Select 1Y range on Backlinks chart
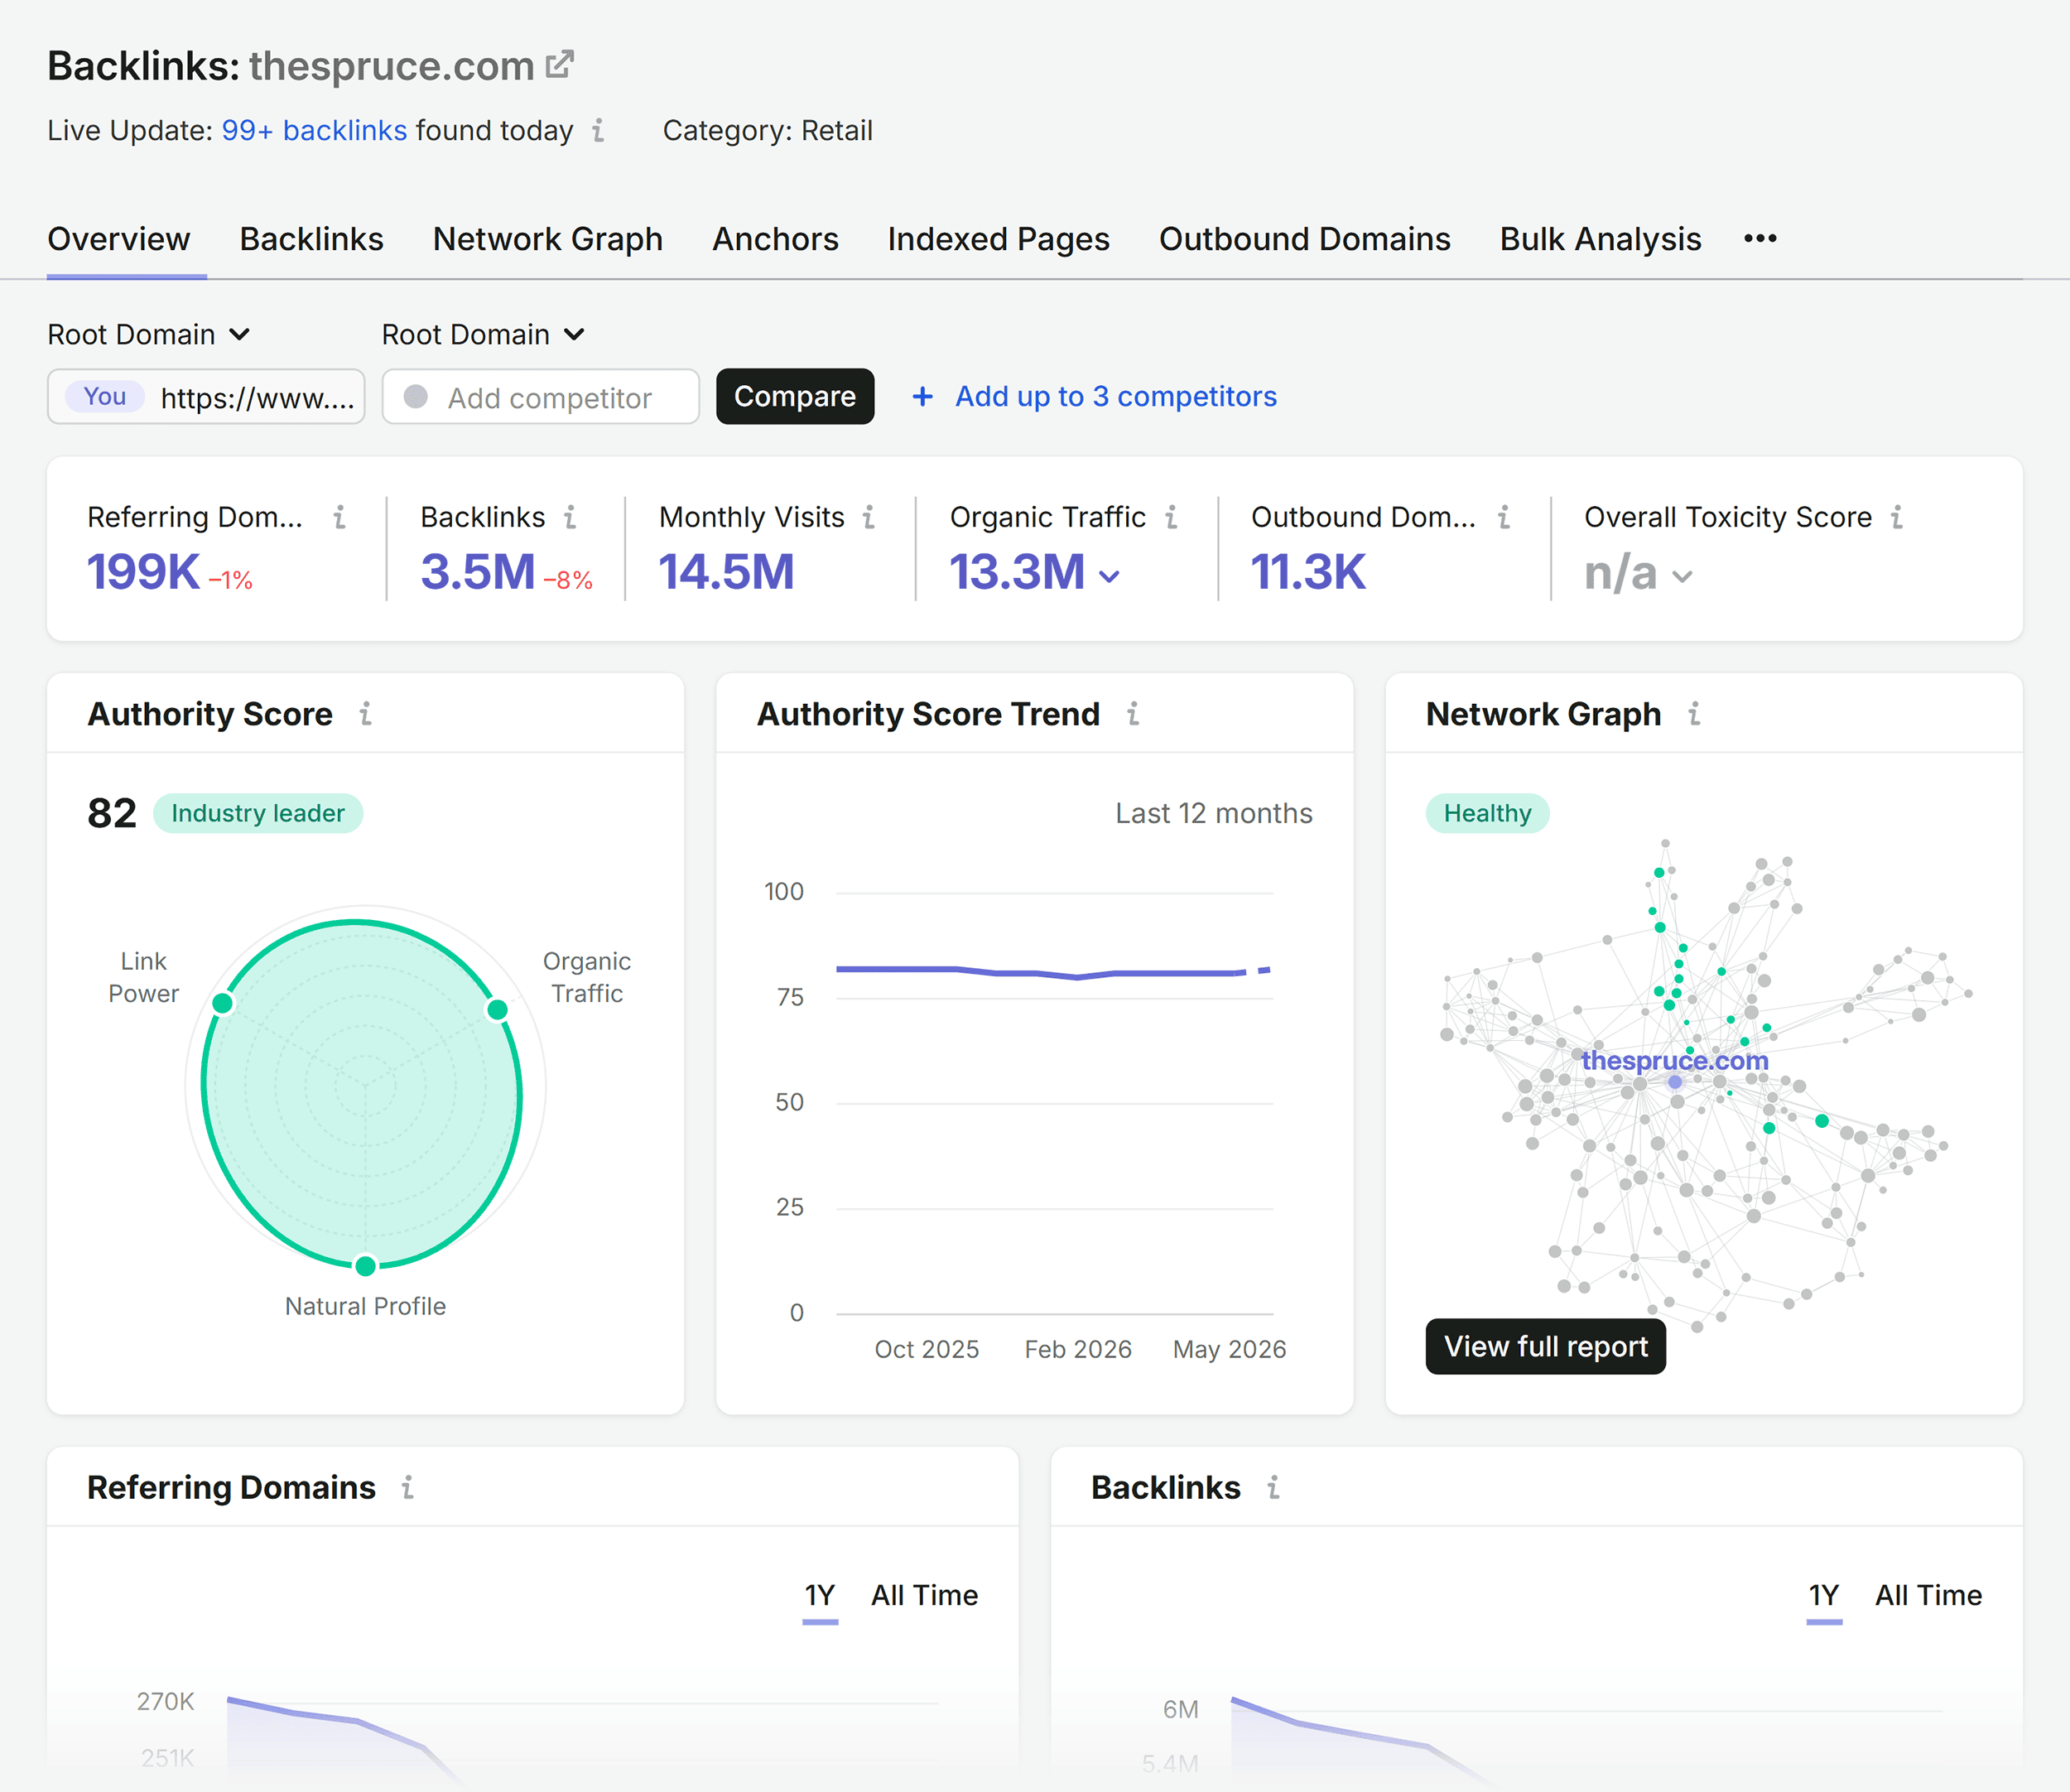The image size is (2070, 1792). (1824, 1595)
